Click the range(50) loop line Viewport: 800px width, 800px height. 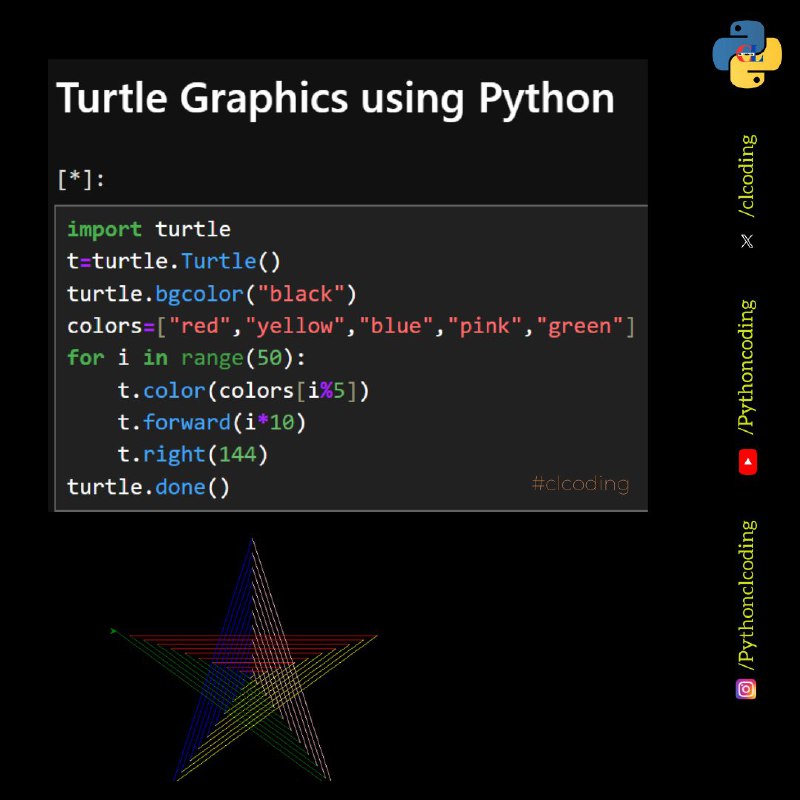click(186, 358)
